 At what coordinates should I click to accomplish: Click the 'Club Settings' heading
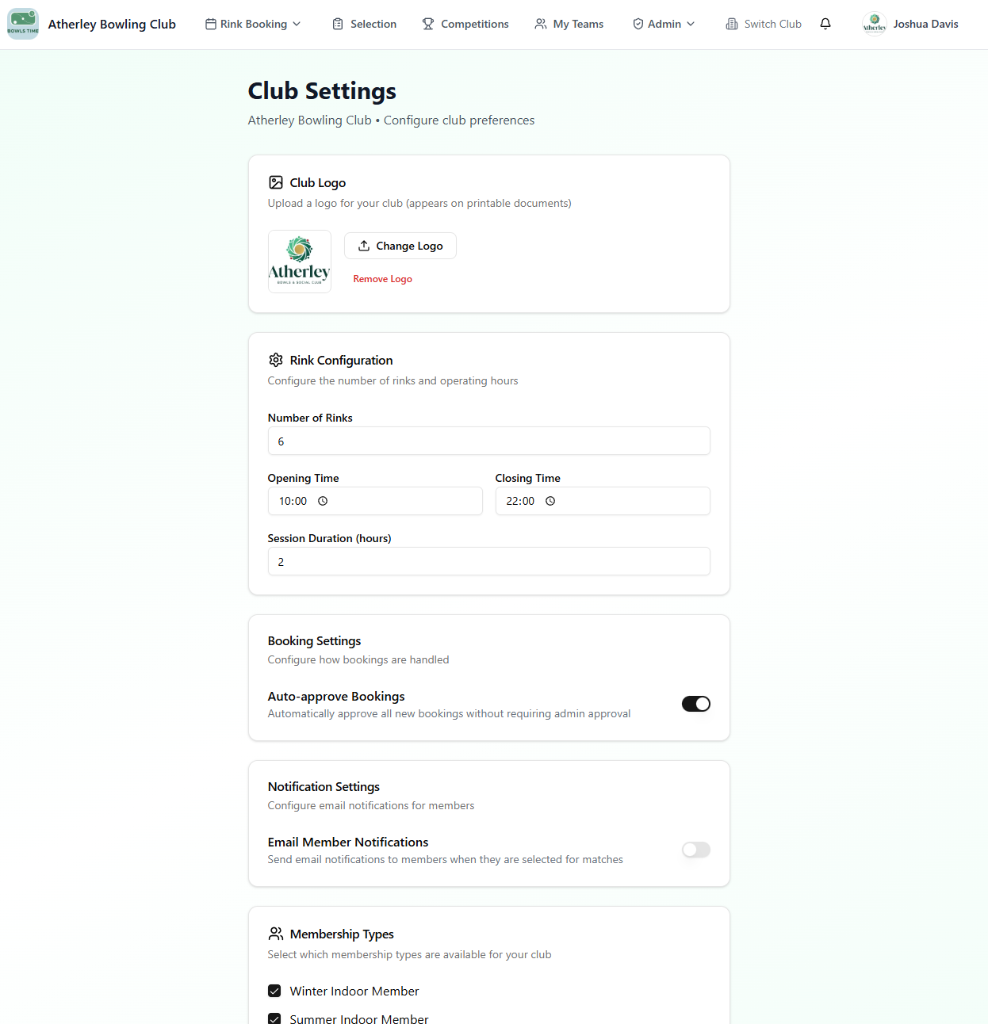(x=322, y=91)
